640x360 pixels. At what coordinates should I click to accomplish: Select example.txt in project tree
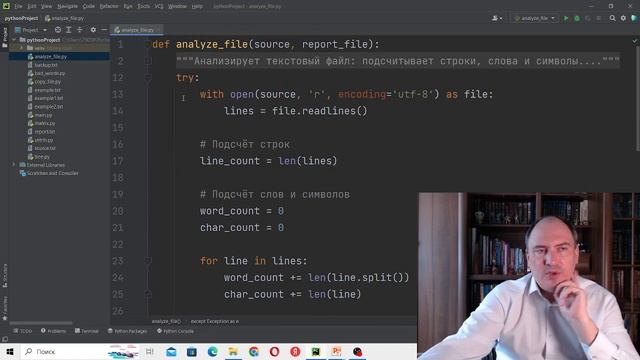(47, 90)
